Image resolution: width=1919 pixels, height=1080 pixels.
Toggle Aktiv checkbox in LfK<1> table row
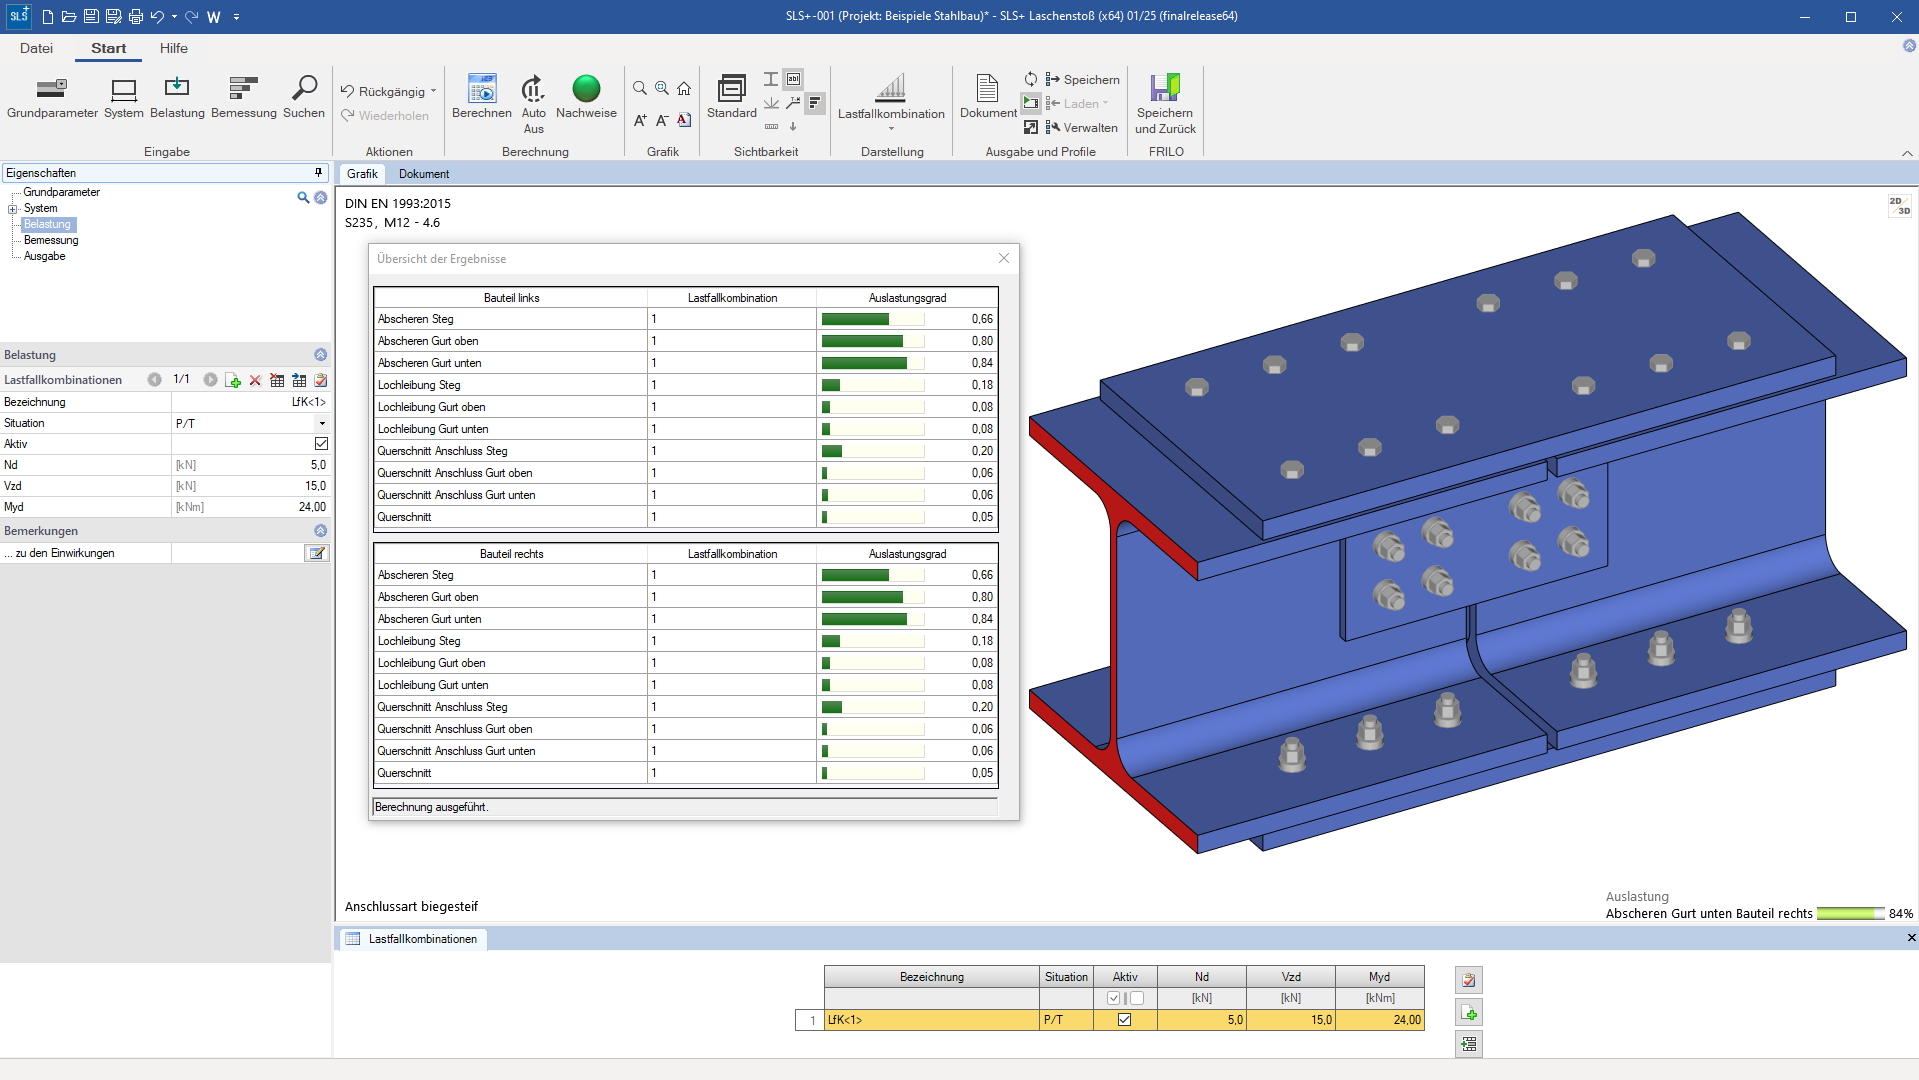[1124, 1020]
